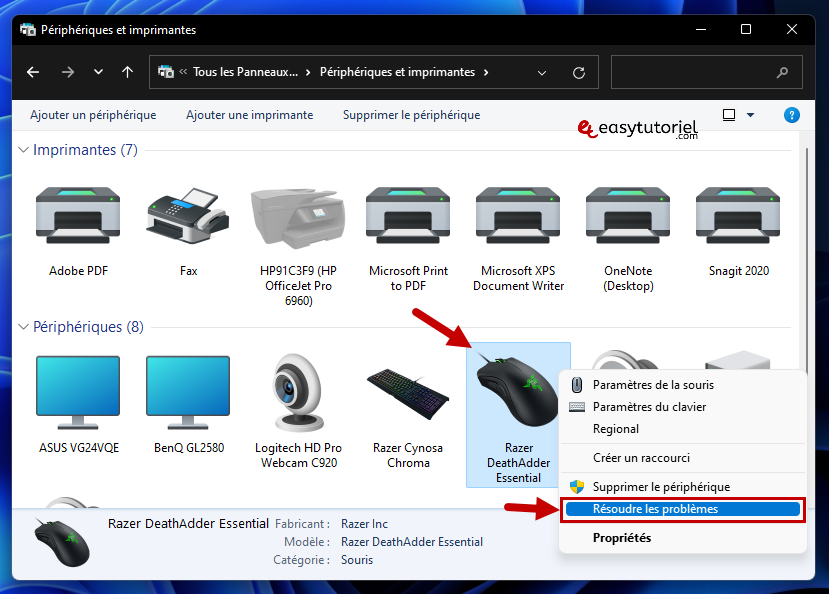Image resolution: width=829 pixels, height=594 pixels.
Task: Close the Périphériques et imprimantes window
Action: 791,30
